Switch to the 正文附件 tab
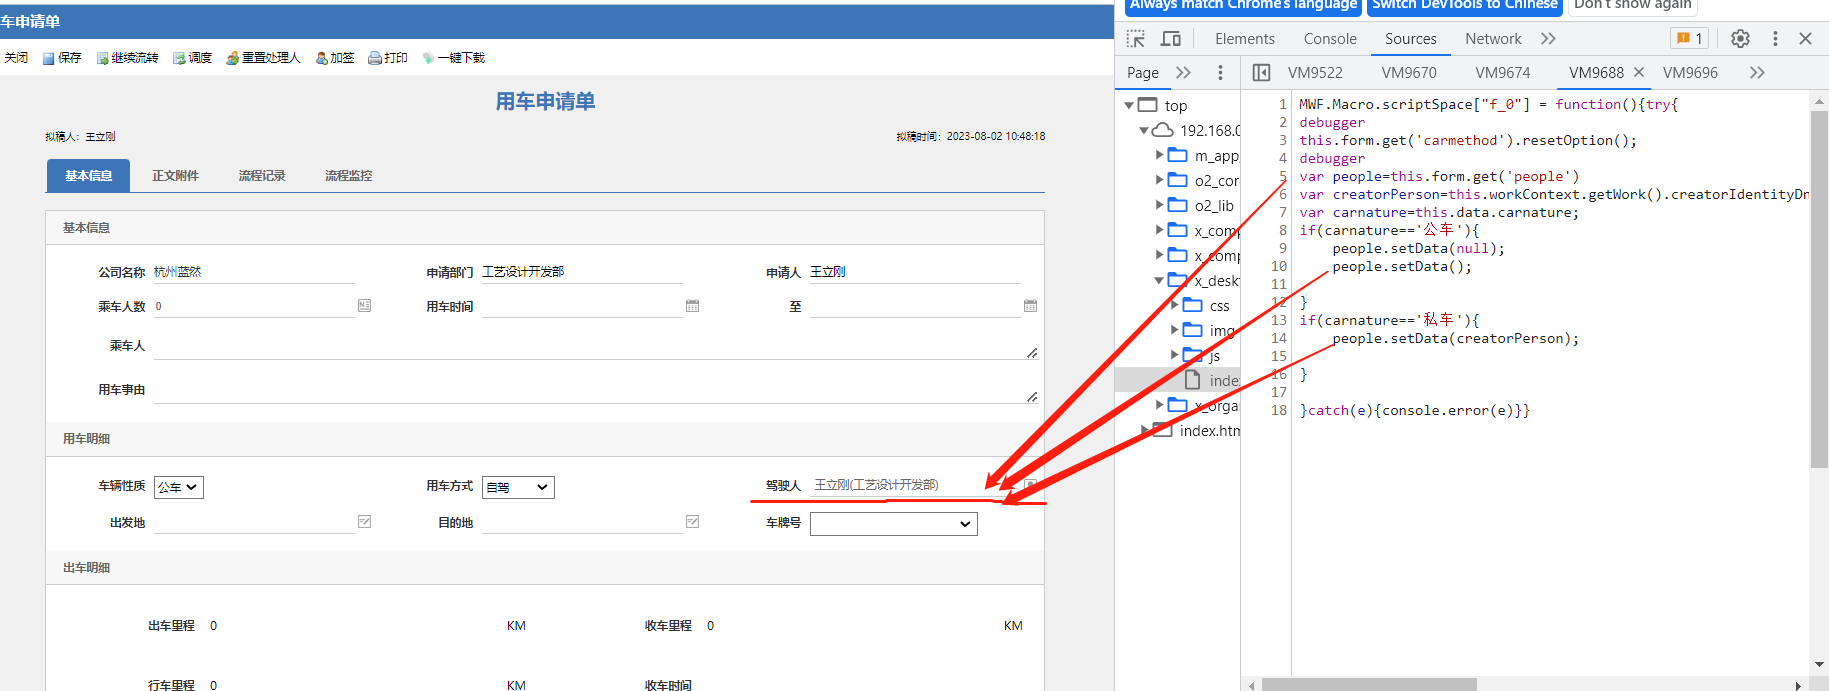1829x691 pixels. point(175,175)
